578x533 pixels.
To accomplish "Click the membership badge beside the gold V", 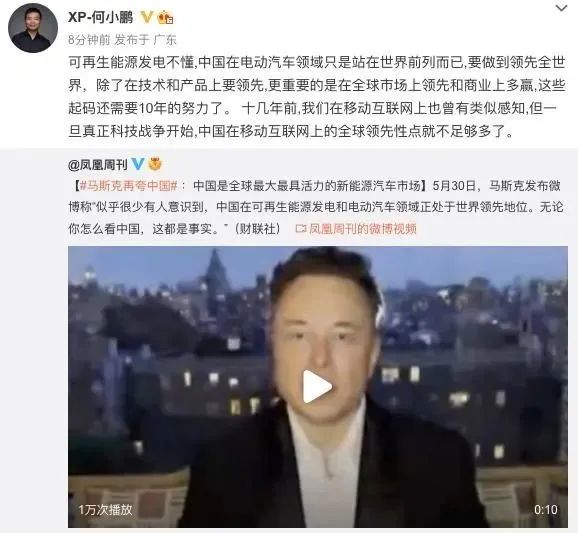I will pos(166,17).
